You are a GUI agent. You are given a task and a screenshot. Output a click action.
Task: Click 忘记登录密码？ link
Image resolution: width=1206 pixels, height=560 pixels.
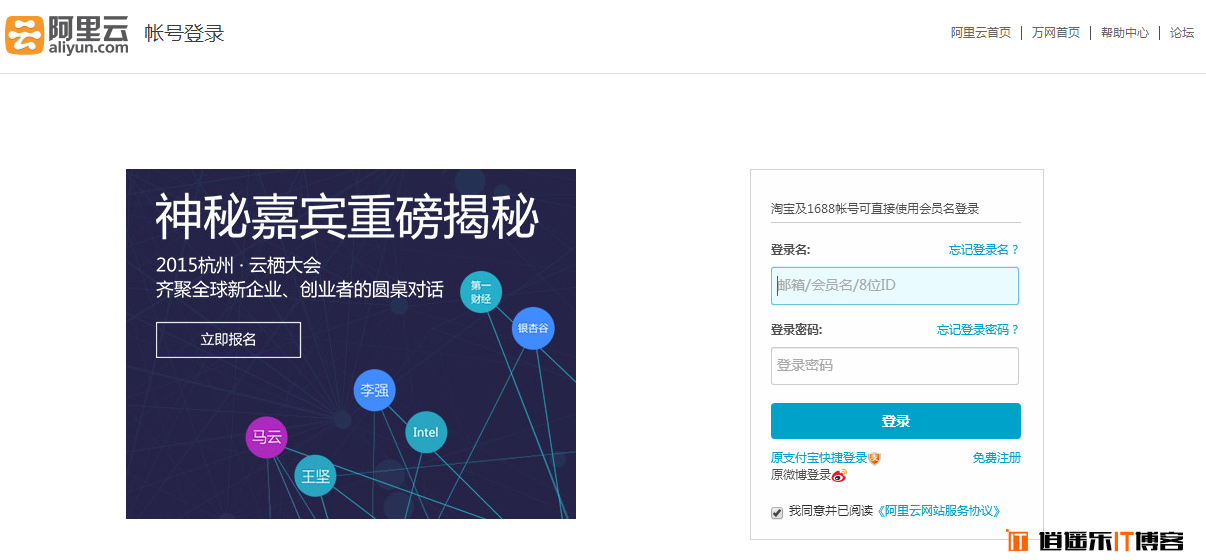pyautogui.click(x=978, y=330)
